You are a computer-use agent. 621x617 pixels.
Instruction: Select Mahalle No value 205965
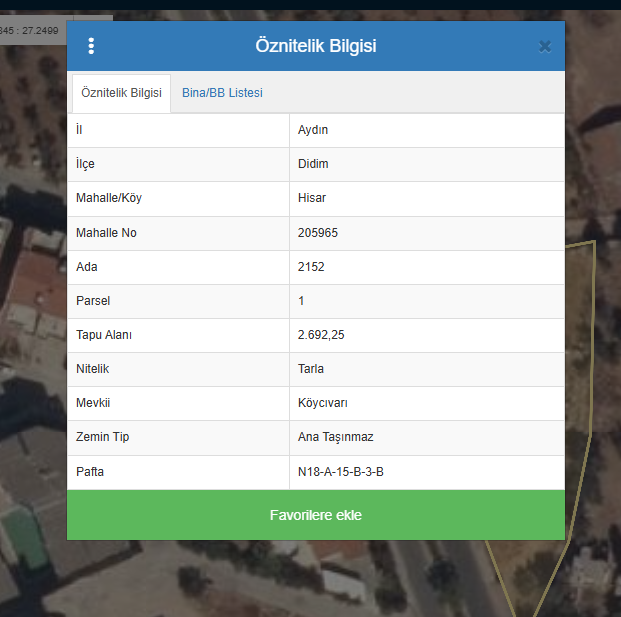tap(318, 233)
